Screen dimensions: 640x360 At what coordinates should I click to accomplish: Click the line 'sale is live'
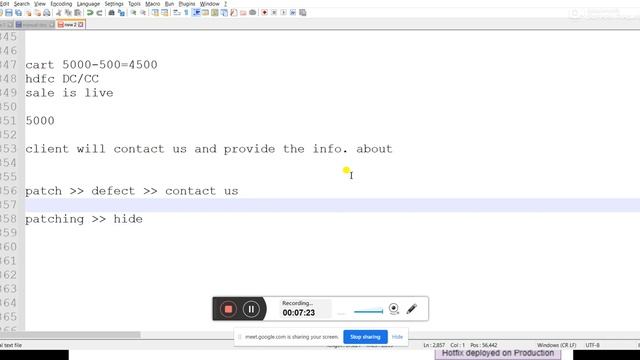click(69, 93)
